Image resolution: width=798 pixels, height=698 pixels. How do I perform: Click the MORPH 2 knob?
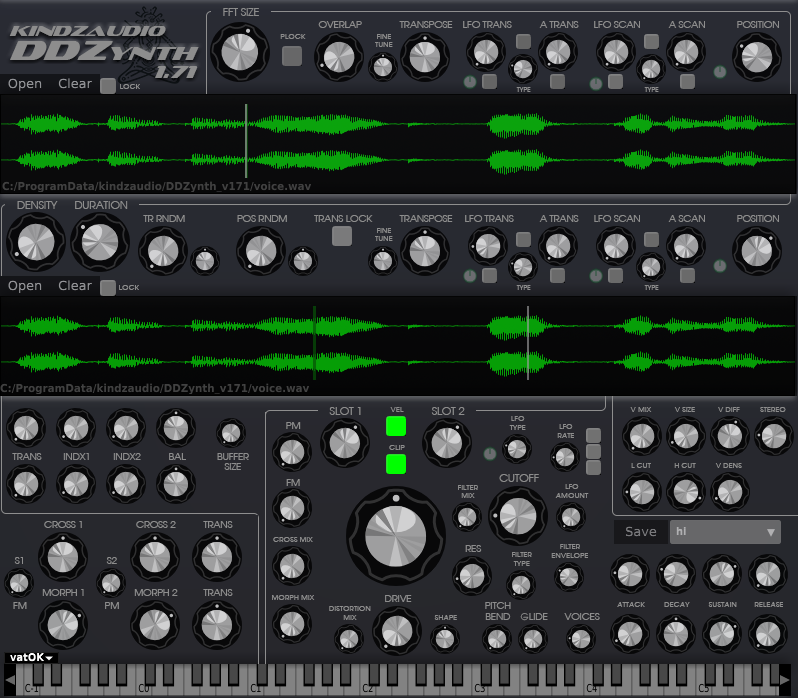(x=155, y=625)
